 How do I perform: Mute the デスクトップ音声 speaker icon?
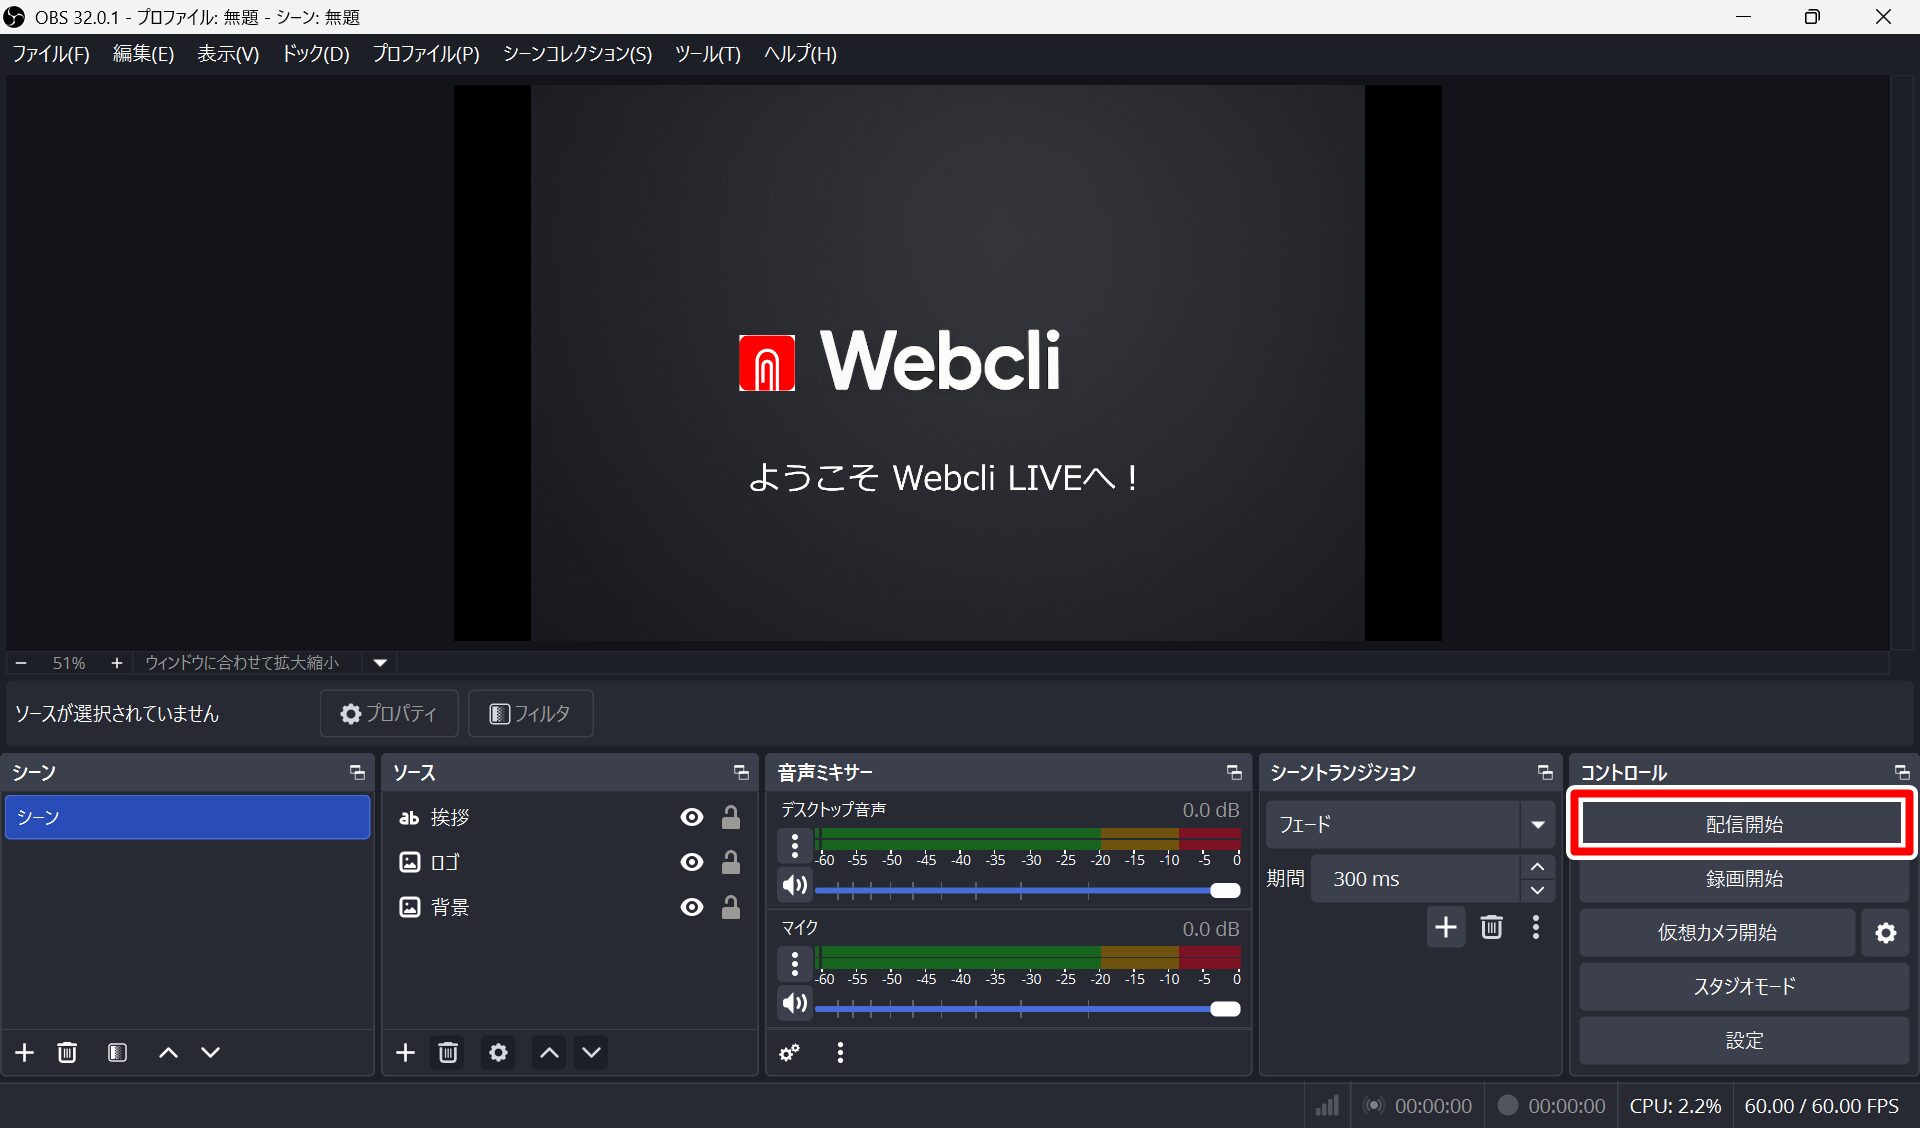pyautogui.click(x=795, y=885)
